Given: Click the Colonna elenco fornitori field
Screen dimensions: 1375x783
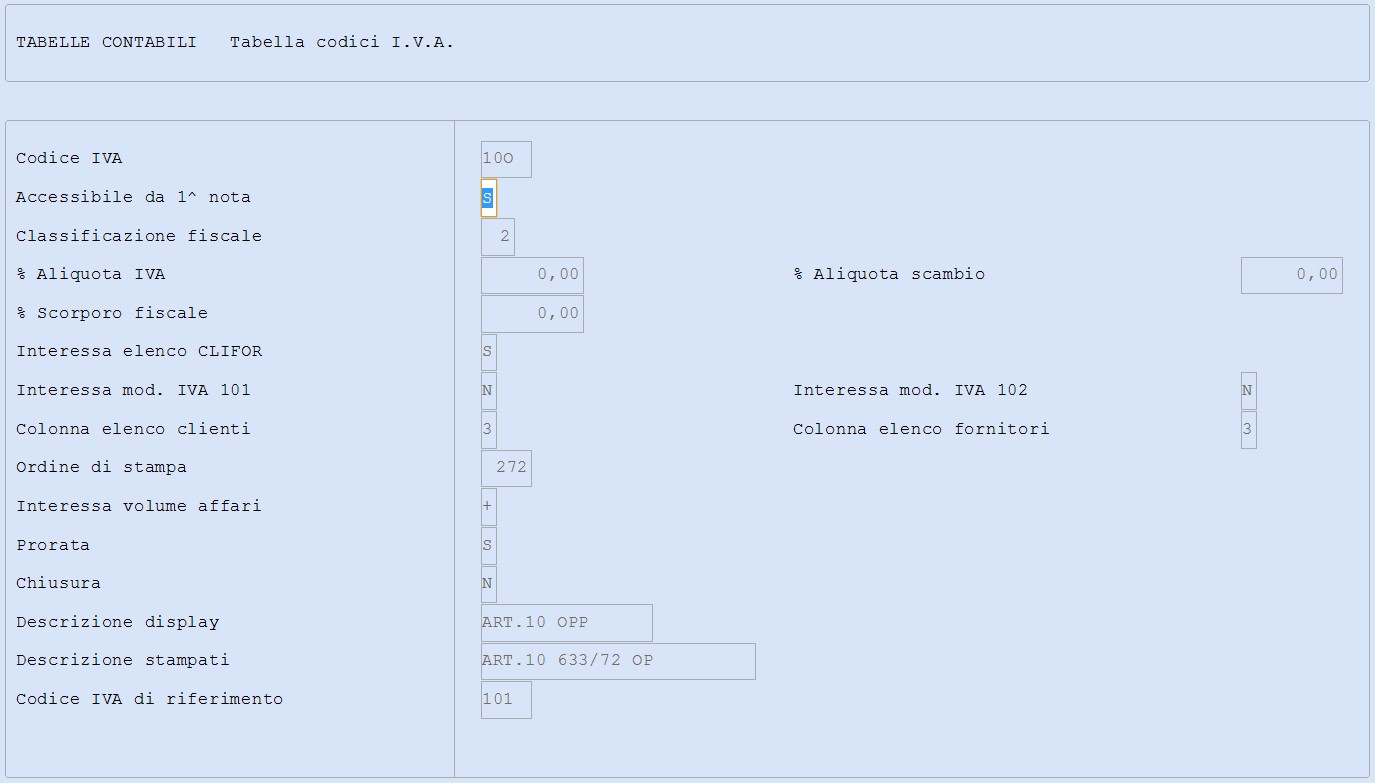Looking at the screenshot, I should coord(1248,430).
